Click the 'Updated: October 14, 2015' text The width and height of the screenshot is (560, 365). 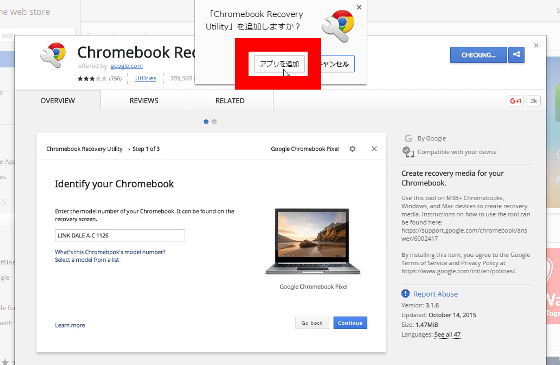(x=439, y=315)
